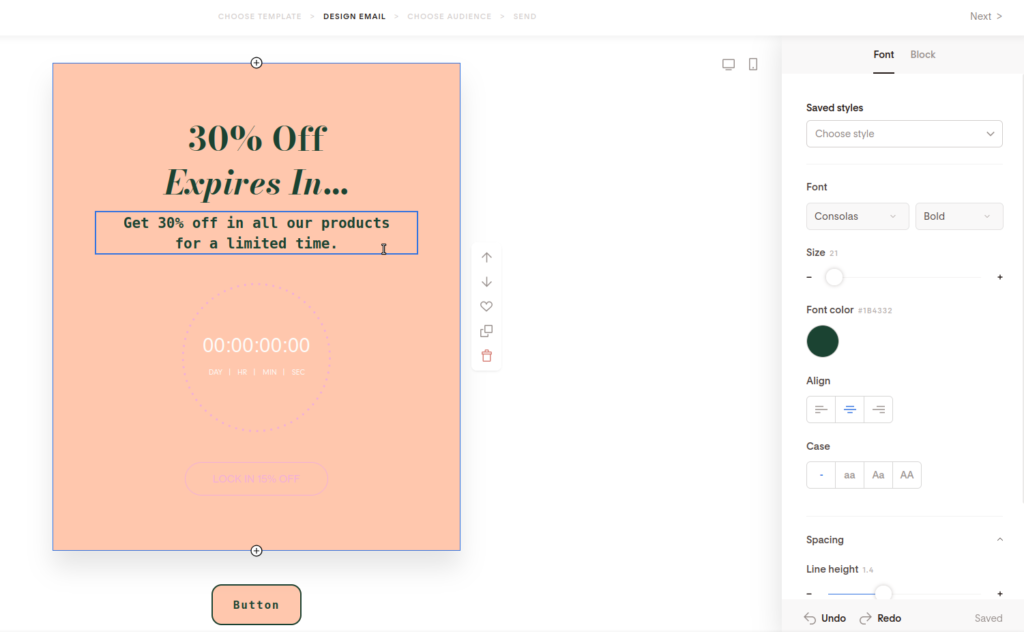The height and width of the screenshot is (632, 1024).
Task: Switch to desktop preview icon
Action: tap(728, 64)
